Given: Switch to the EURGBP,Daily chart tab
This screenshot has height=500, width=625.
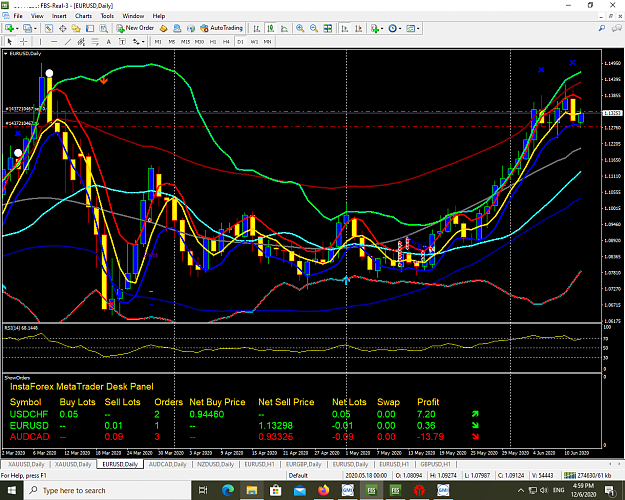Looking at the screenshot, I should pos(303,464).
